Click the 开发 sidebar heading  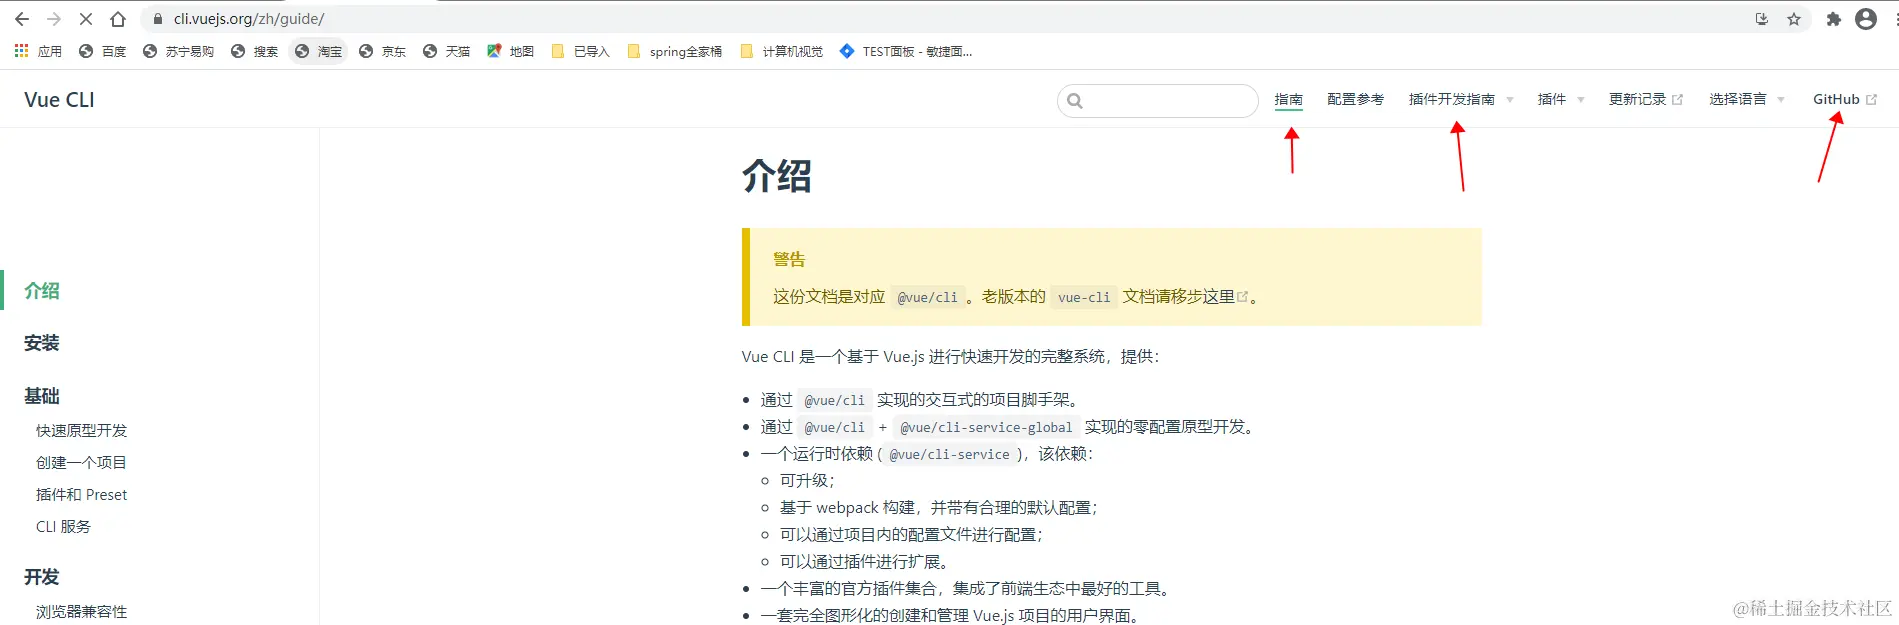[x=42, y=577]
